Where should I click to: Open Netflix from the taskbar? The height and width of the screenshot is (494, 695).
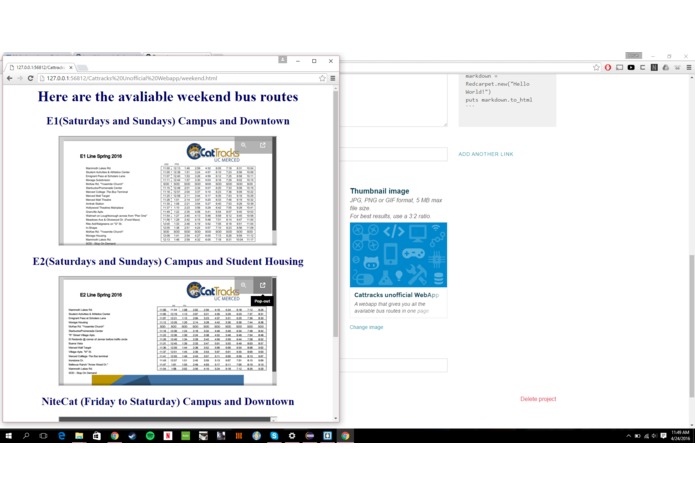(168, 436)
